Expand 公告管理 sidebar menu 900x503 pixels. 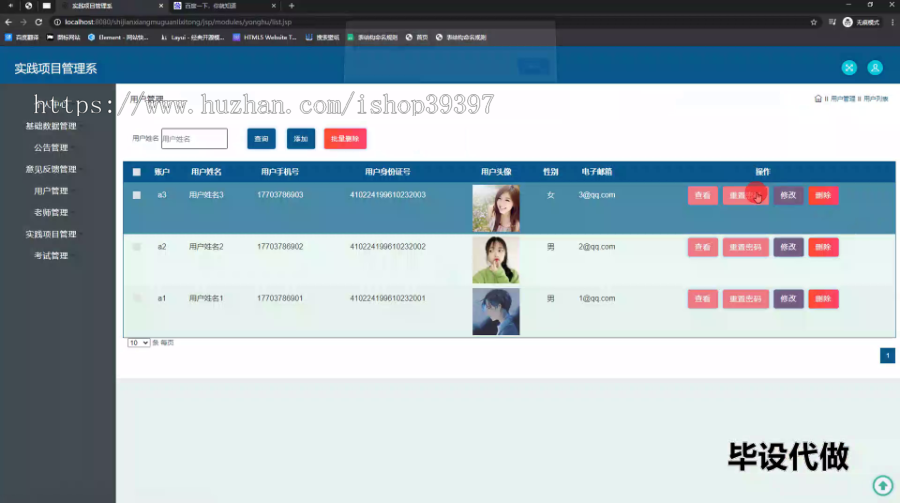[x=51, y=148]
